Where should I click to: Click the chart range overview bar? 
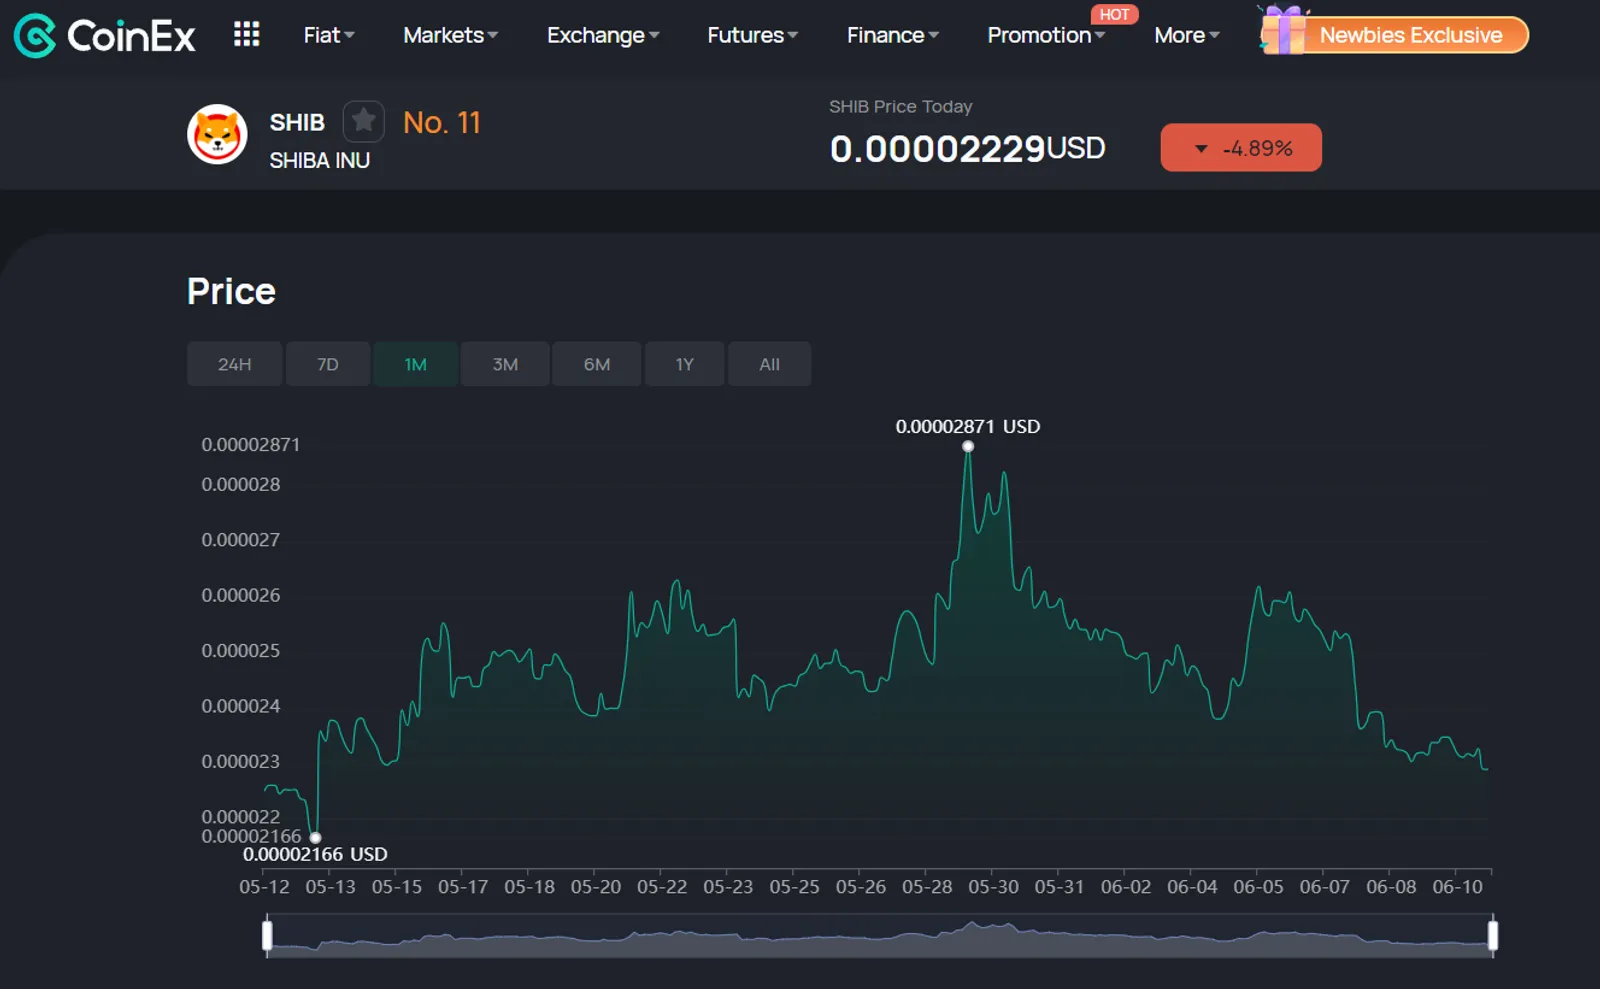click(x=880, y=937)
